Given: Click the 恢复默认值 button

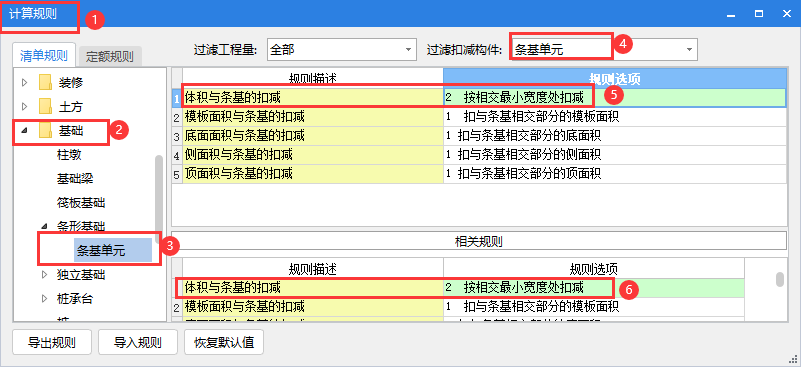Looking at the screenshot, I should pos(224,342).
